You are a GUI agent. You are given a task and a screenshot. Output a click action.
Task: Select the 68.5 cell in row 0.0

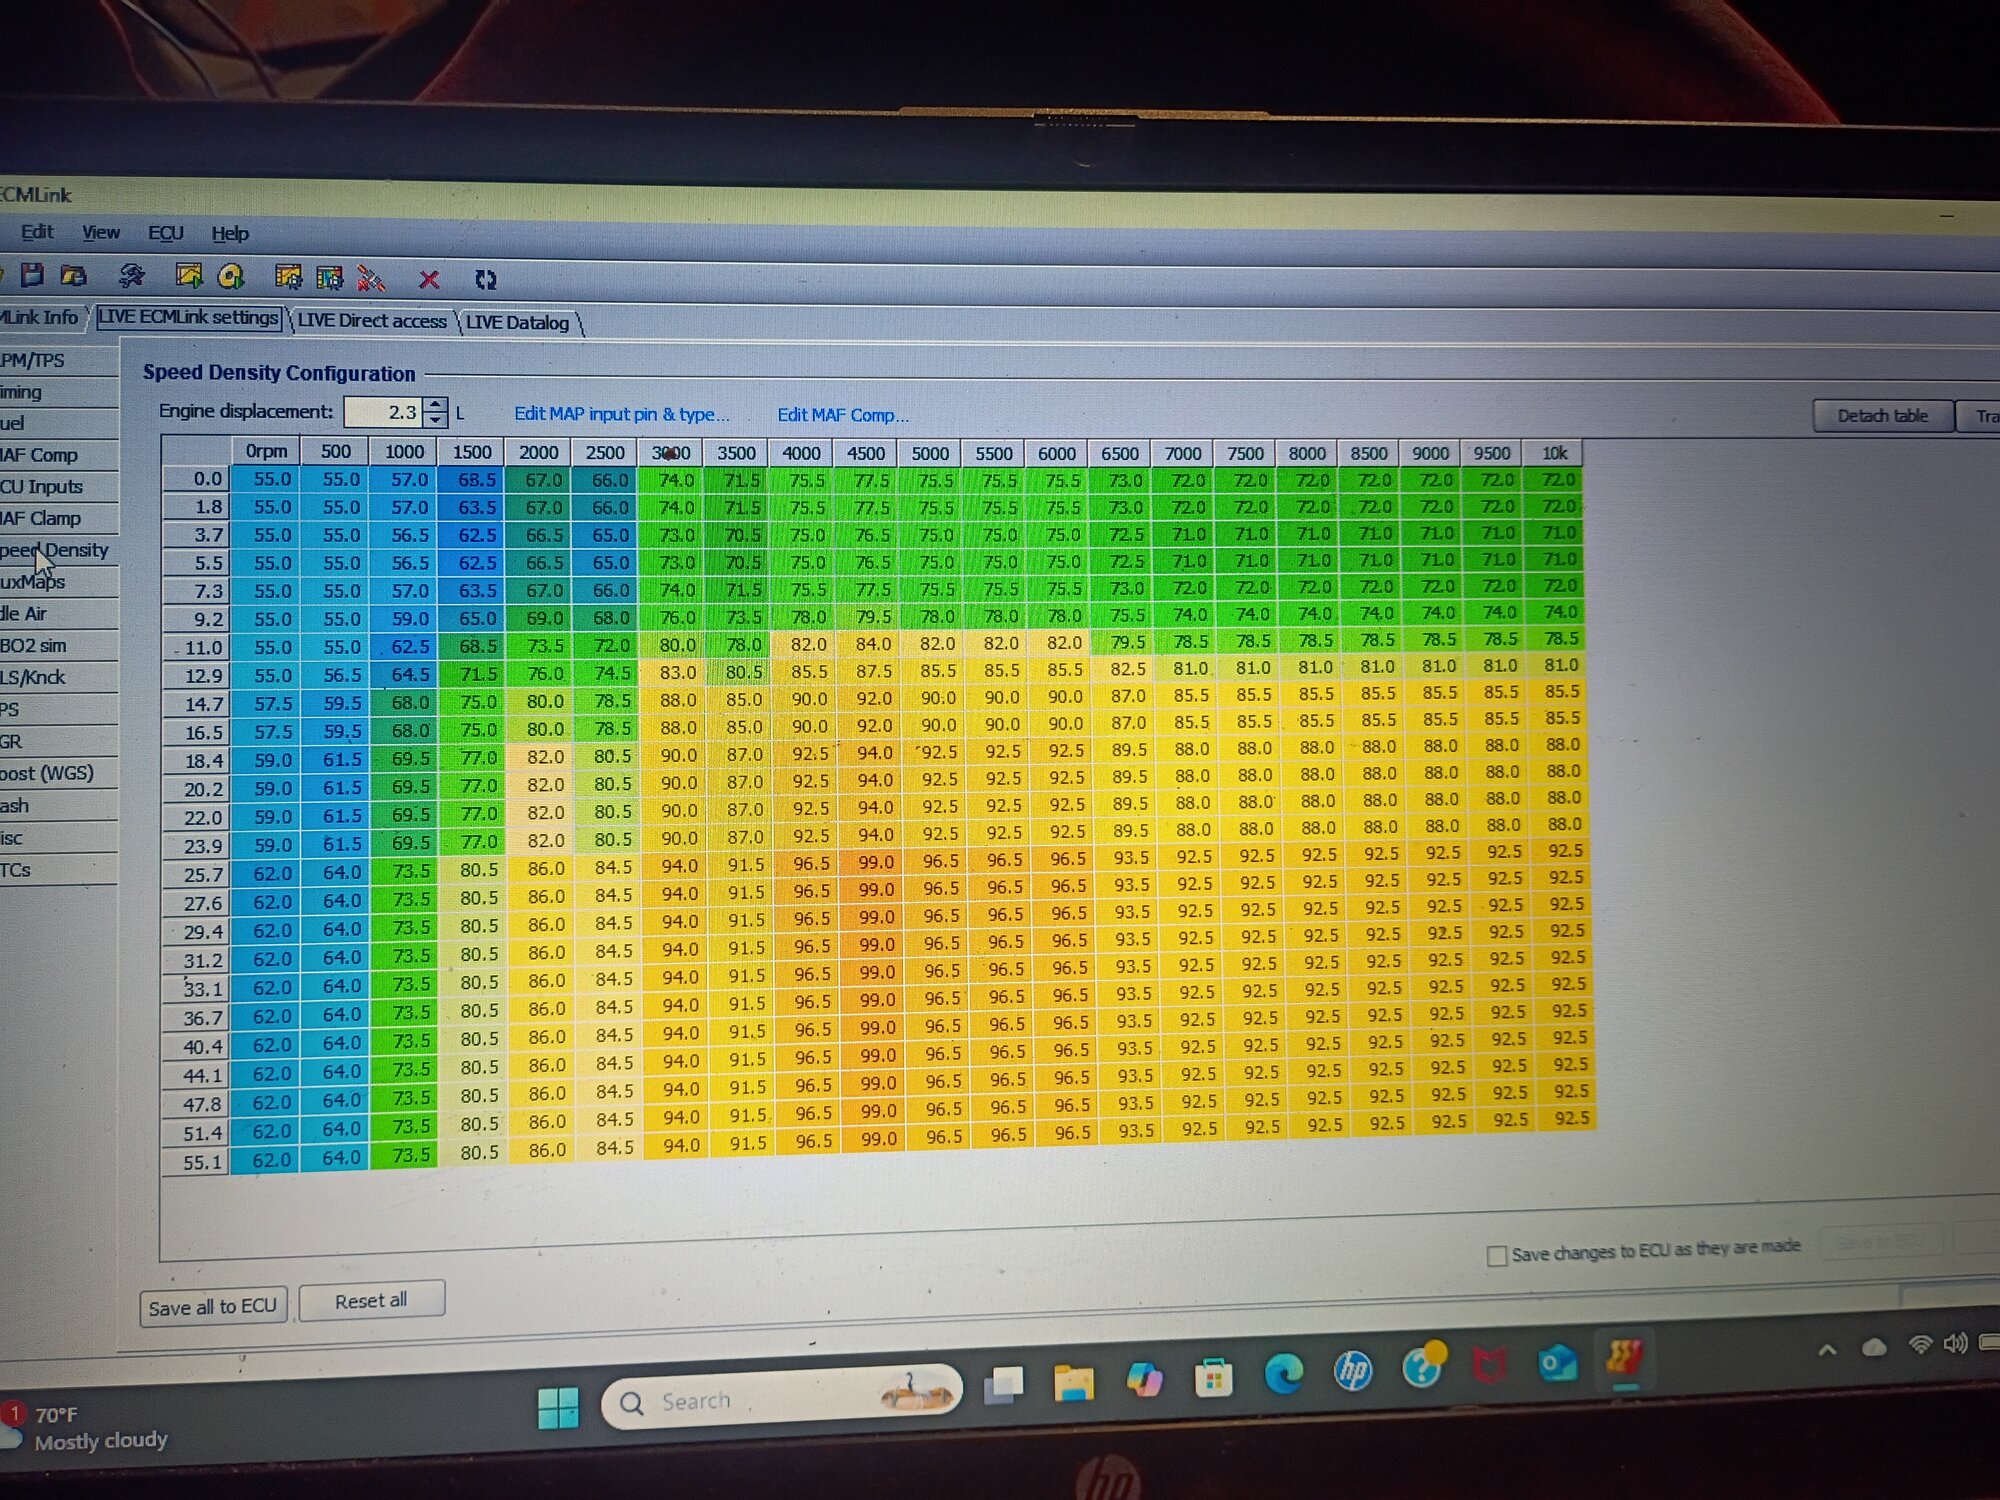tap(473, 479)
